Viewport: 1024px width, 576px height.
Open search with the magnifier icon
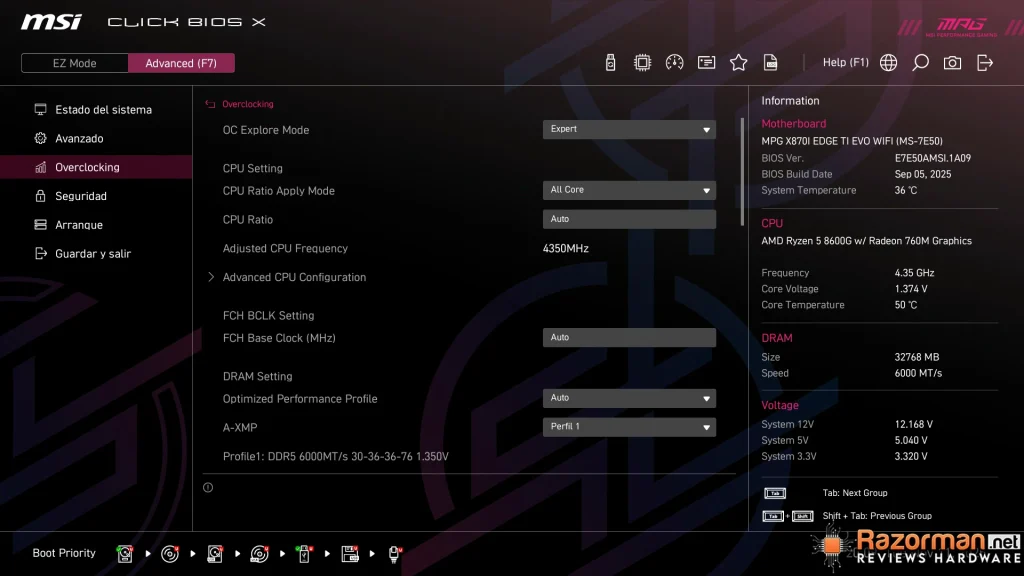920,63
